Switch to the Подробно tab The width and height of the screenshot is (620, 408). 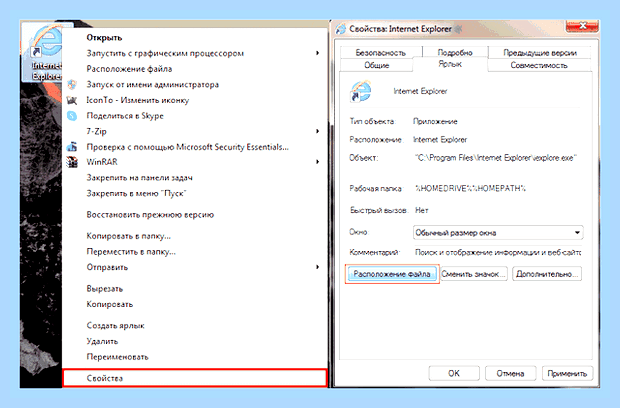[x=455, y=53]
